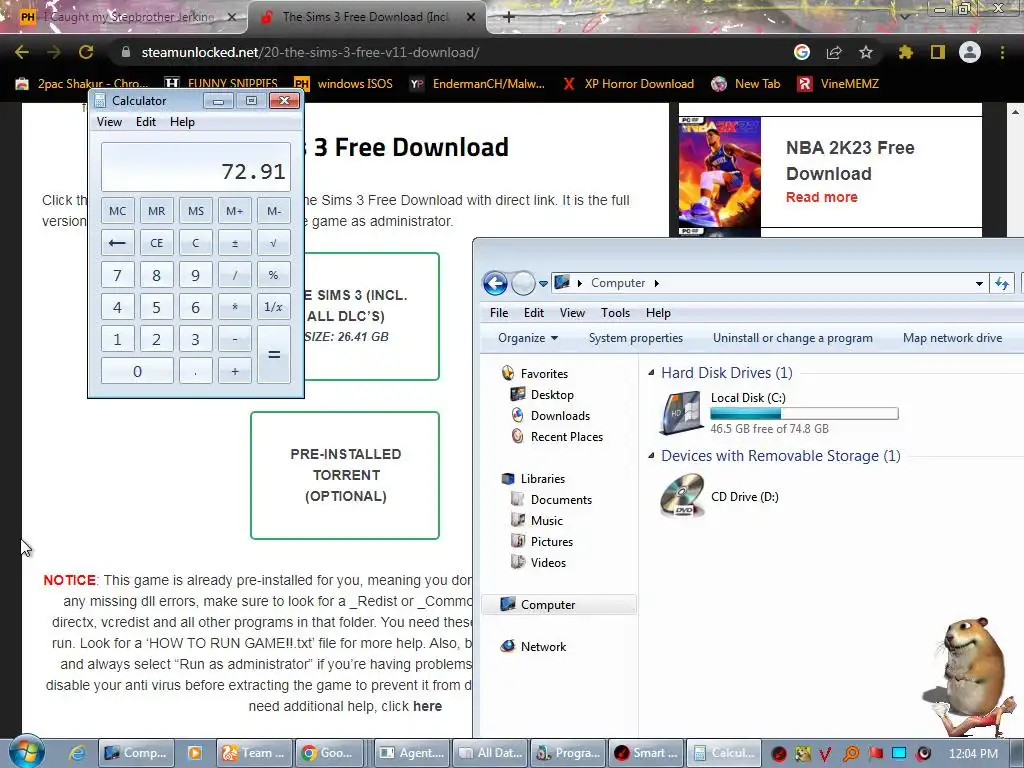Click System properties in Explorer toolbar
The height and width of the screenshot is (768, 1024).
[x=635, y=338]
